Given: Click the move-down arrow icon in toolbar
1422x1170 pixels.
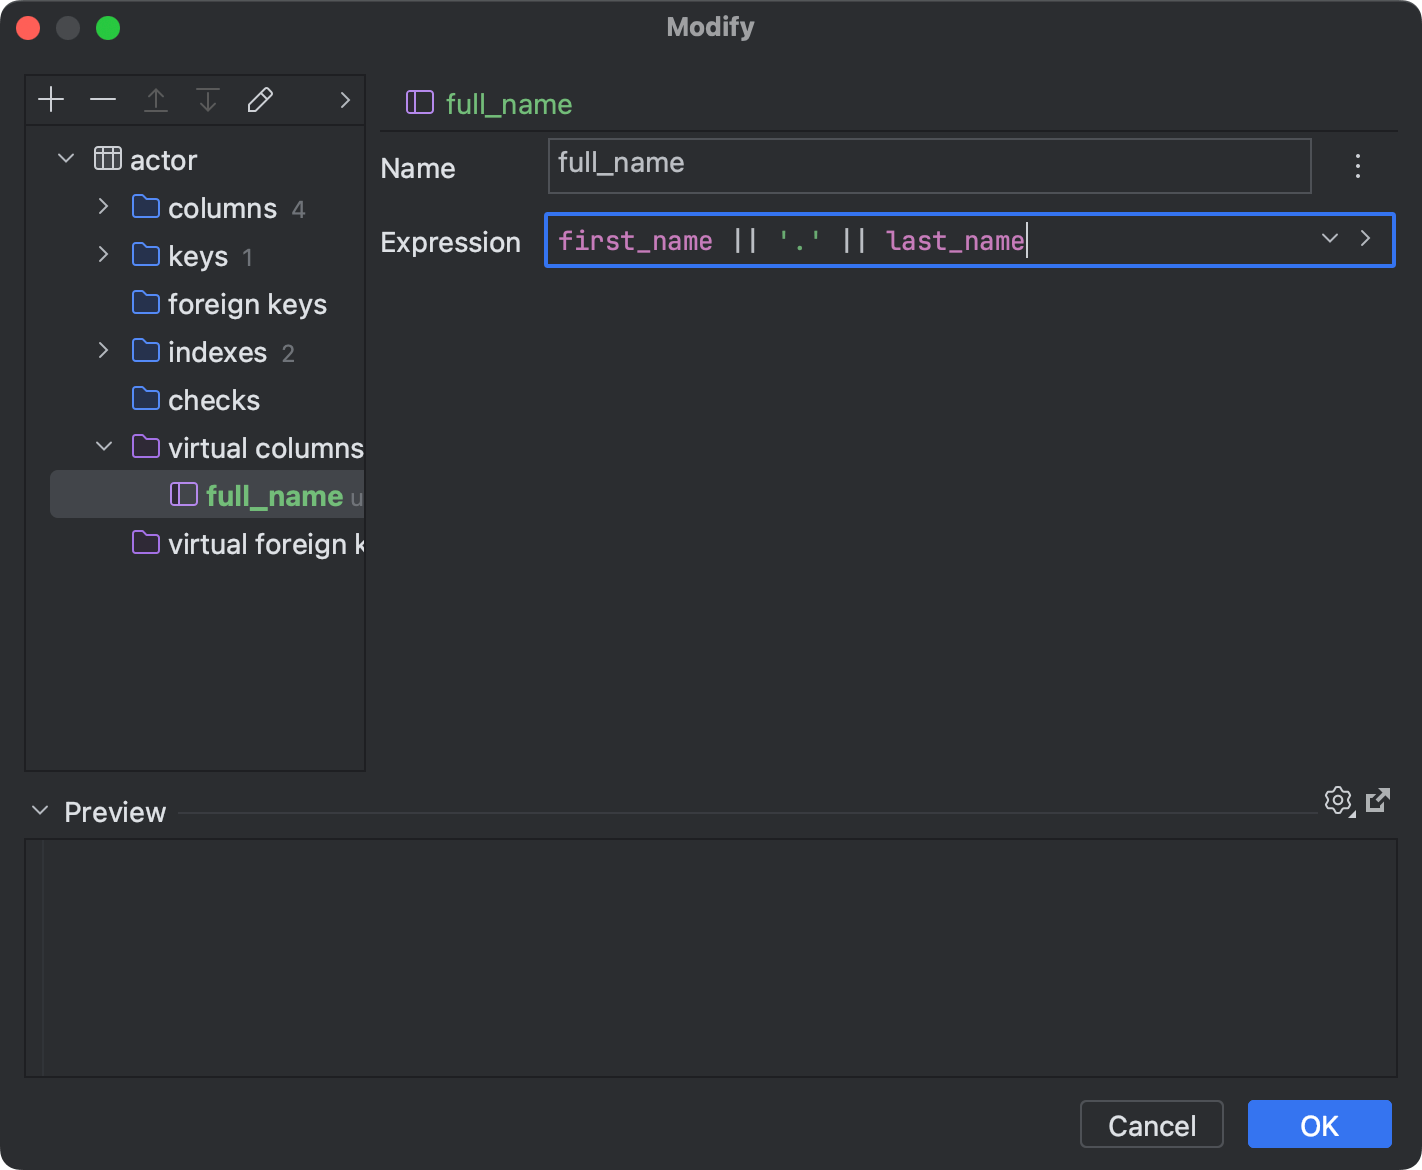Looking at the screenshot, I should pyautogui.click(x=208, y=99).
